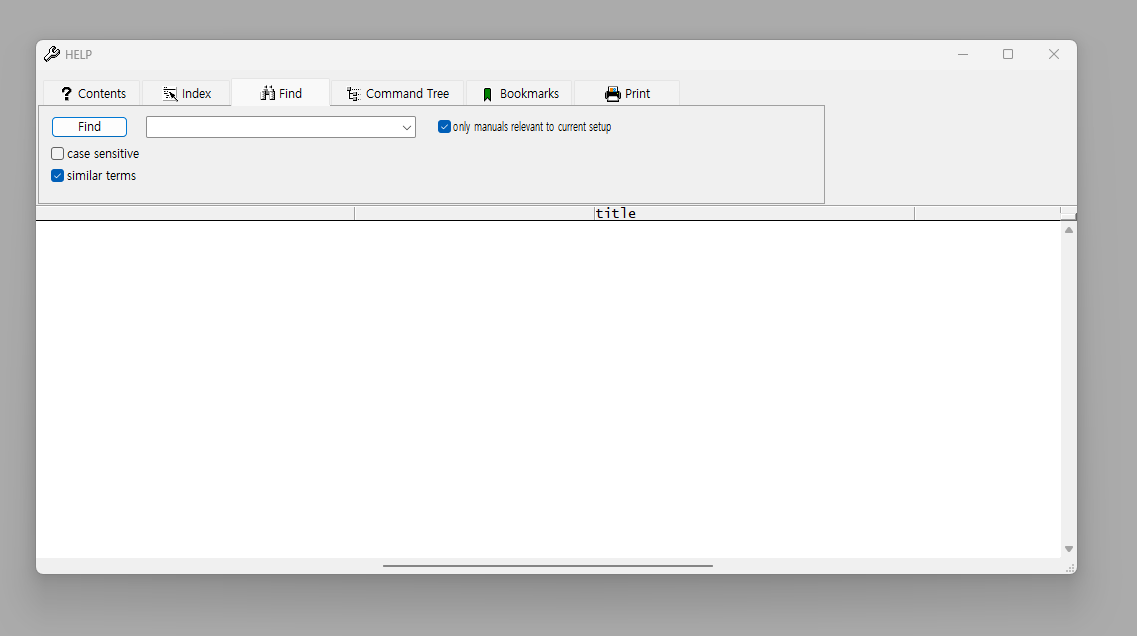Viewport: 1137px width, 636px height.
Task: Uncheck the similar terms checkbox
Action: click(x=58, y=176)
